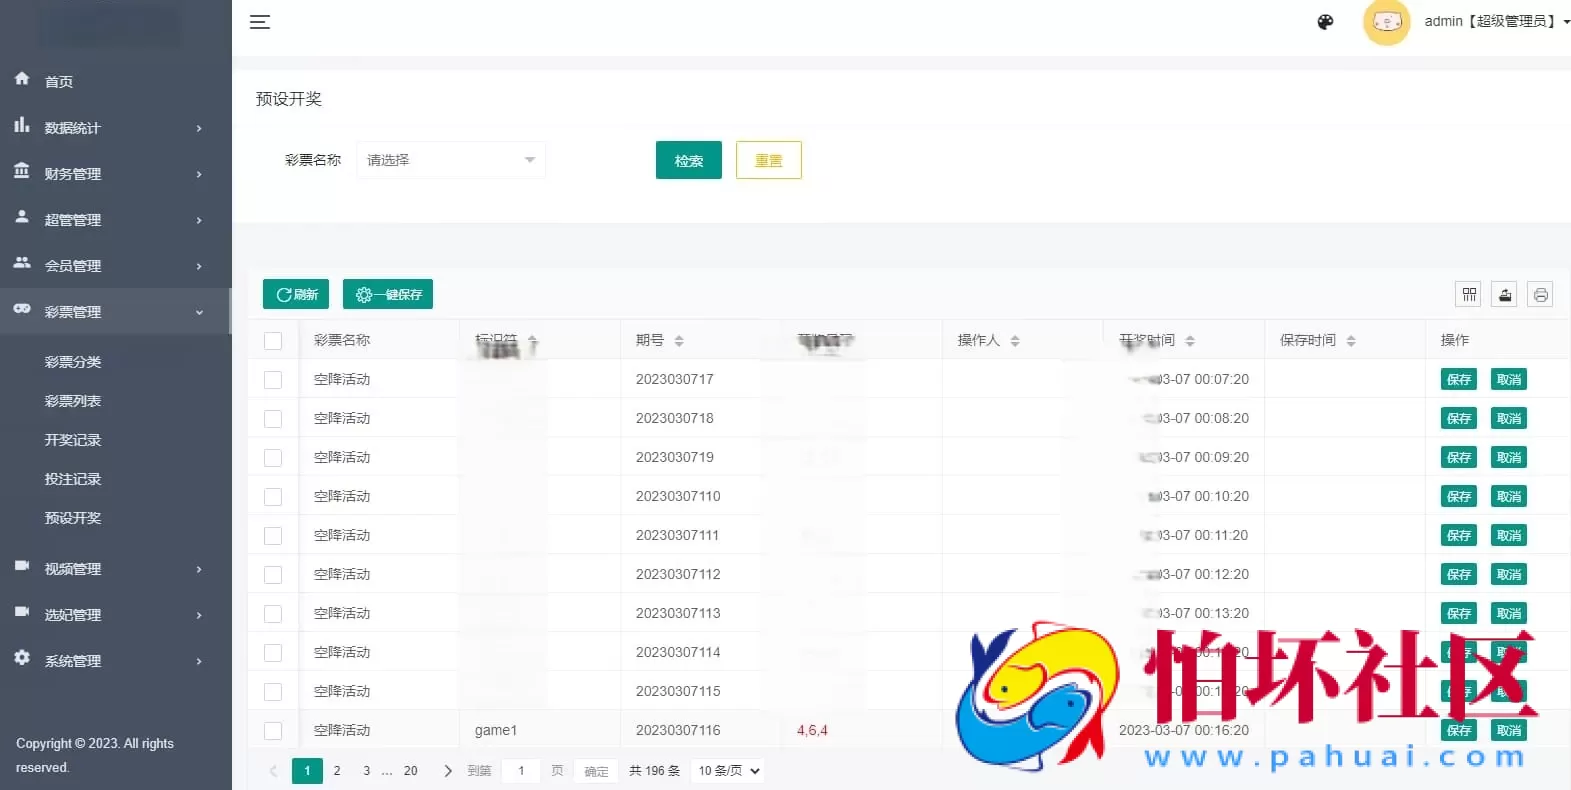Toggle the select-all header checkbox

tap(273, 341)
